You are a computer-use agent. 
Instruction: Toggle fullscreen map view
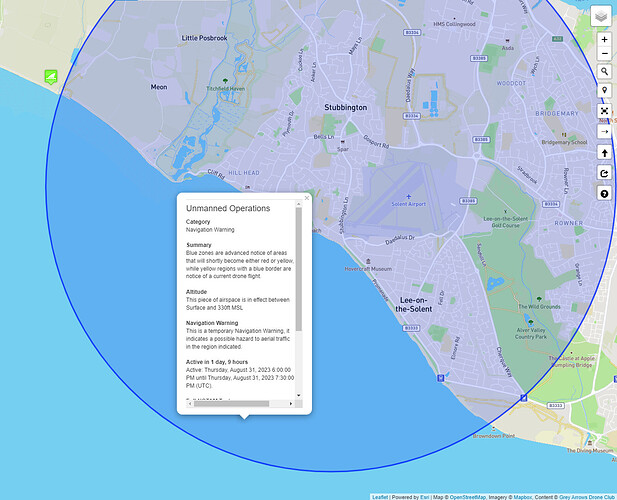click(x=604, y=111)
